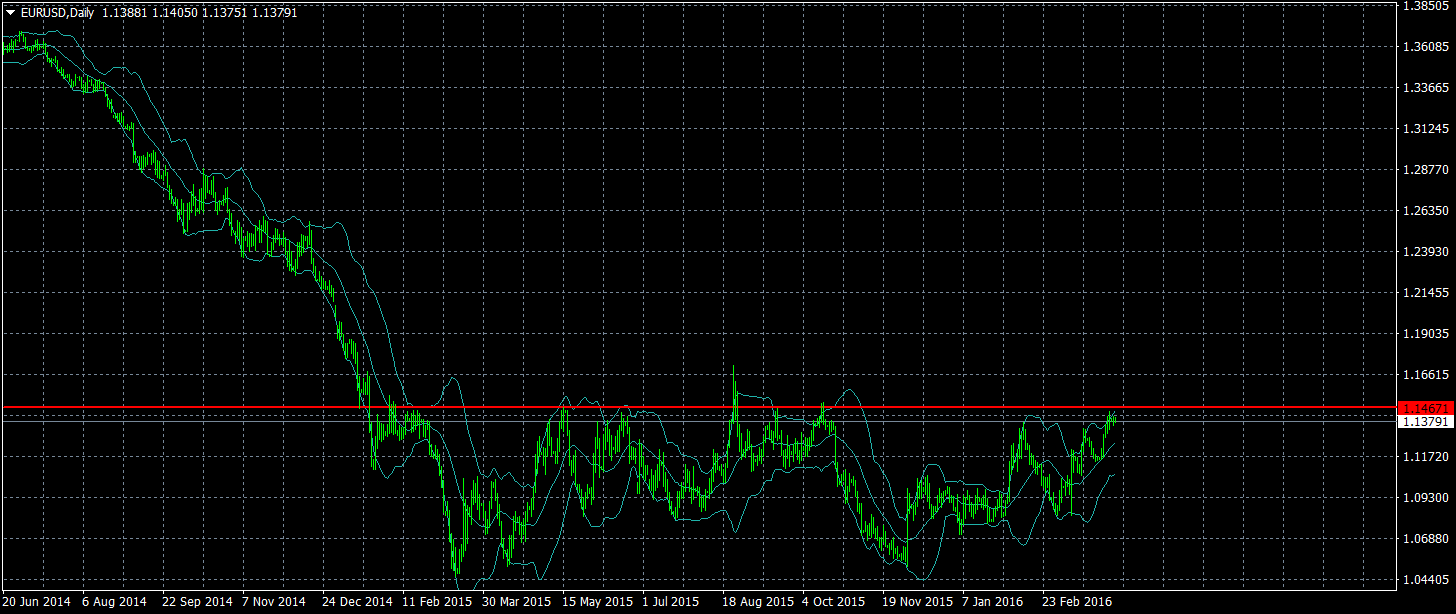Viewport: 1456px width, 614px height.
Task: Click the EURUSD,Daily chart title
Action: coord(56,13)
